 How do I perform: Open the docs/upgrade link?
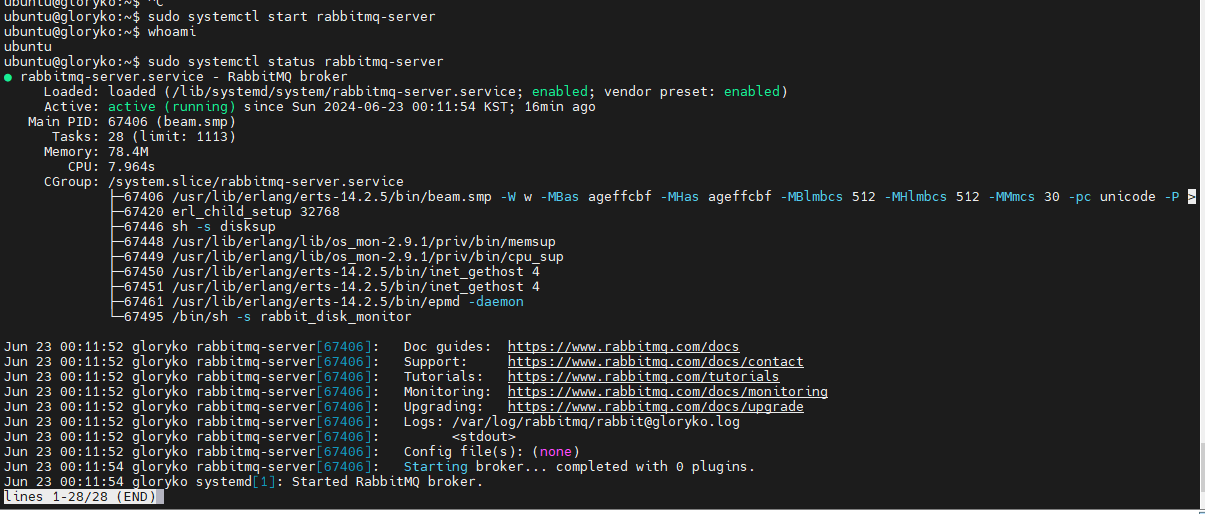pos(655,407)
